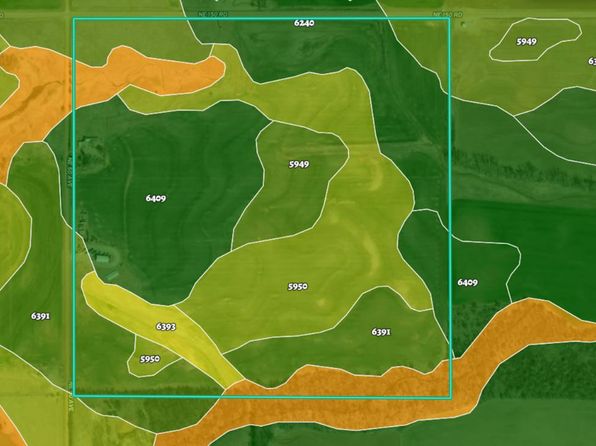Click the 6409 label outside the teal boundary

tap(467, 282)
